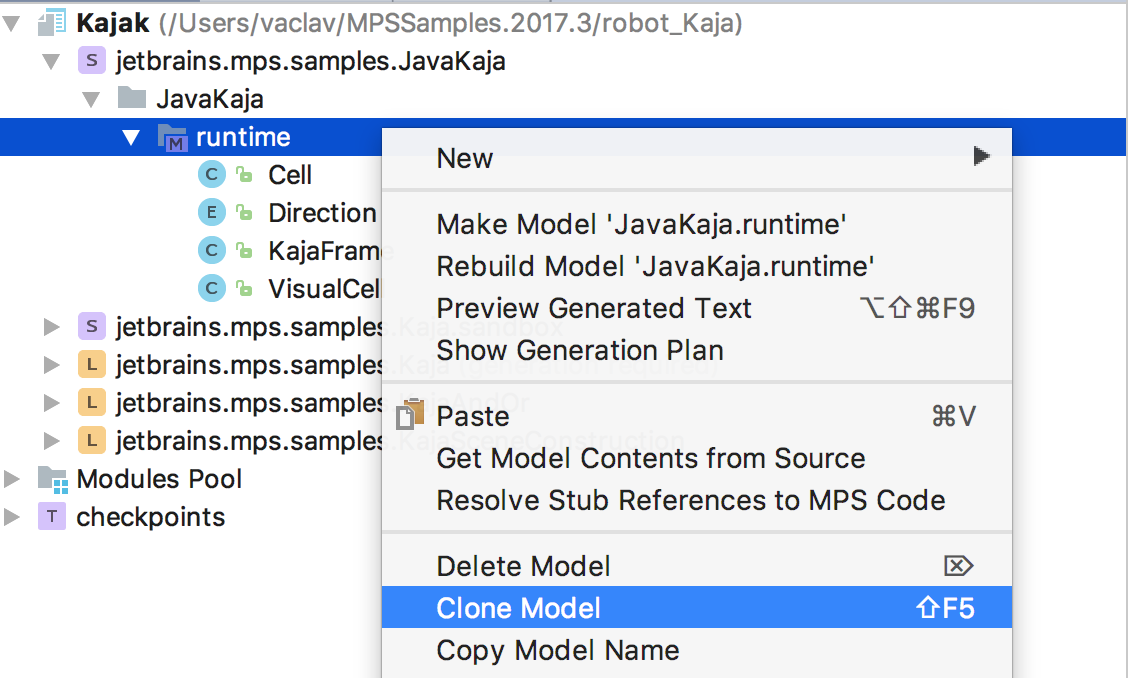Collapse the Kajak project node

click(12, 24)
